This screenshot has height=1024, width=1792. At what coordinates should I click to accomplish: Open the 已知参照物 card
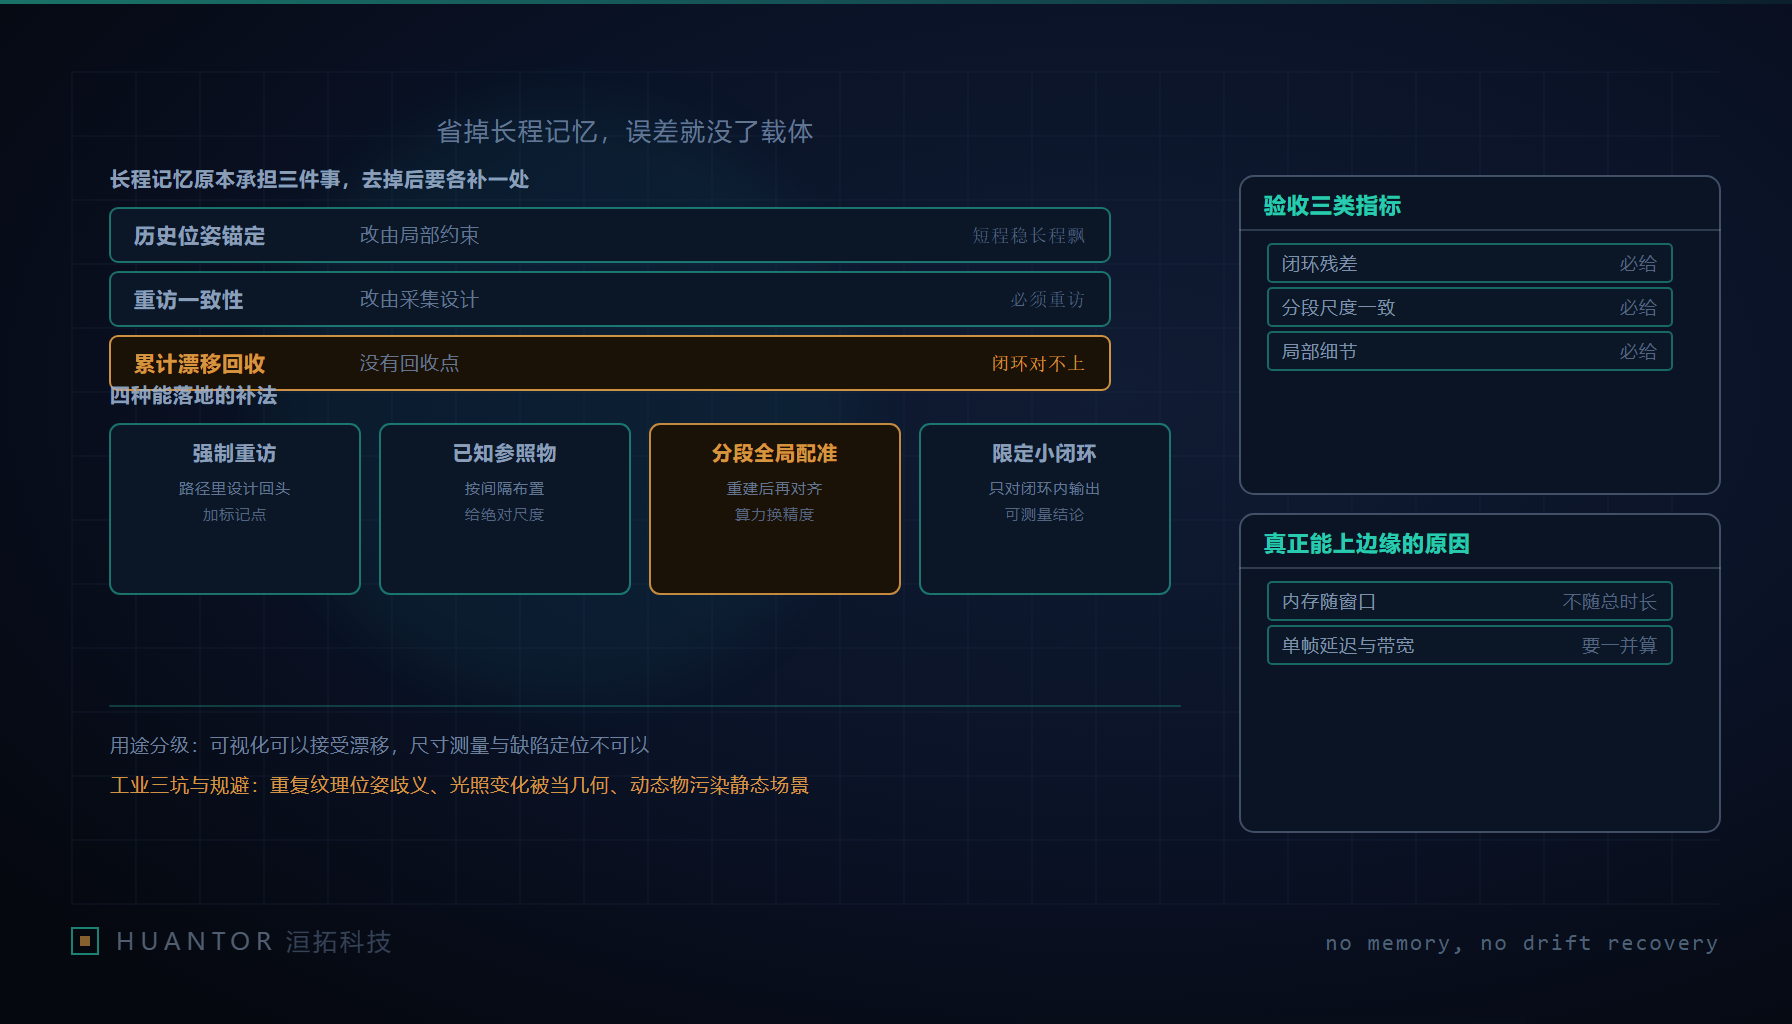[505, 509]
